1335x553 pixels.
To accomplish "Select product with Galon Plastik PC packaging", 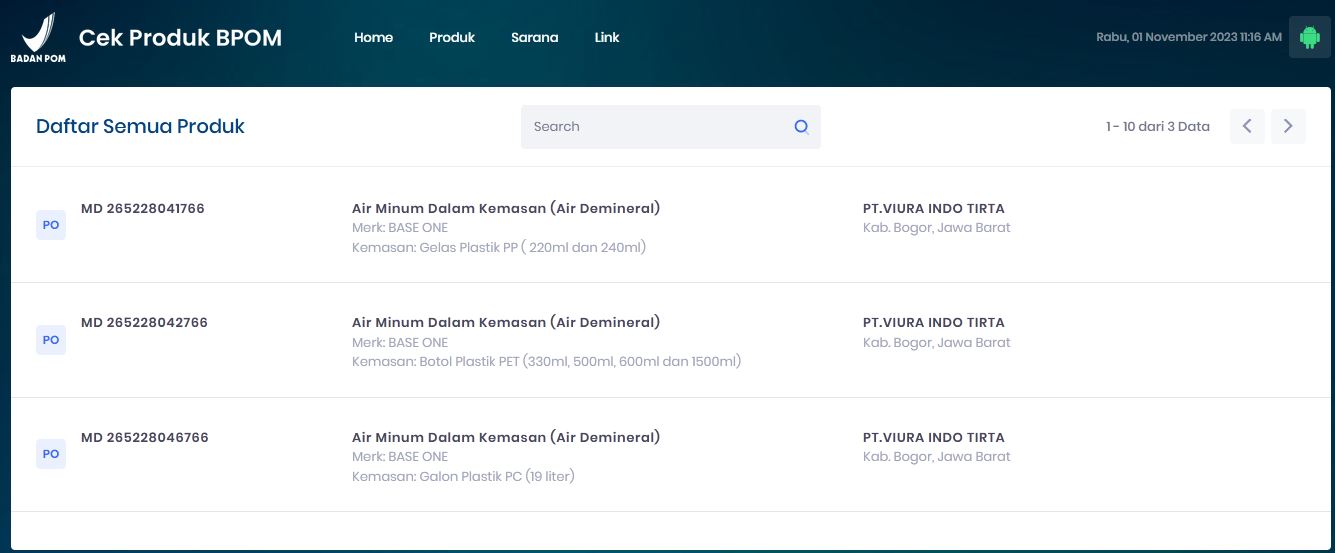I will click(463, 477).
